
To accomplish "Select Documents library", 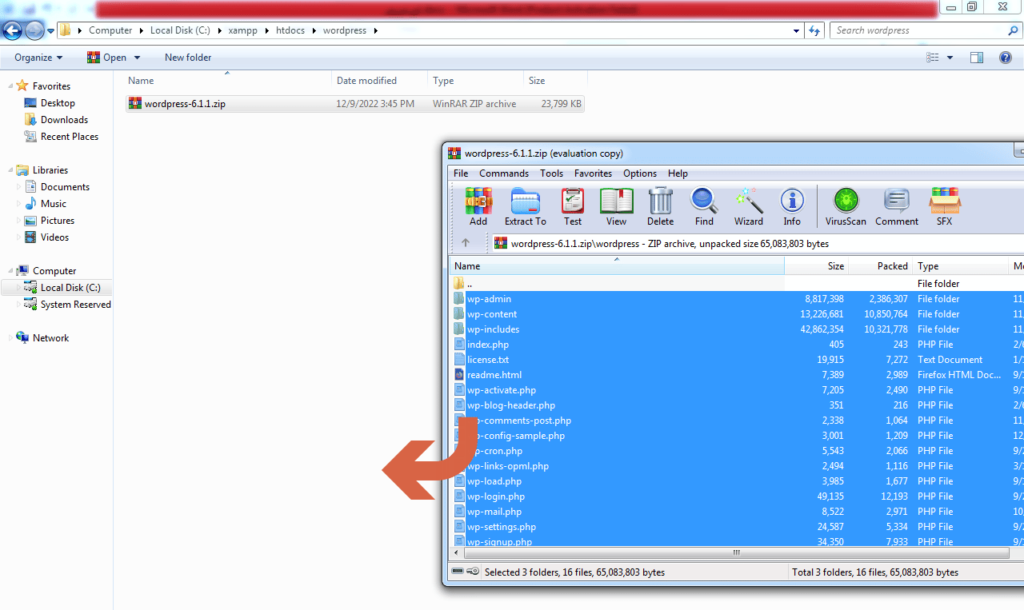I will (57, 187).
